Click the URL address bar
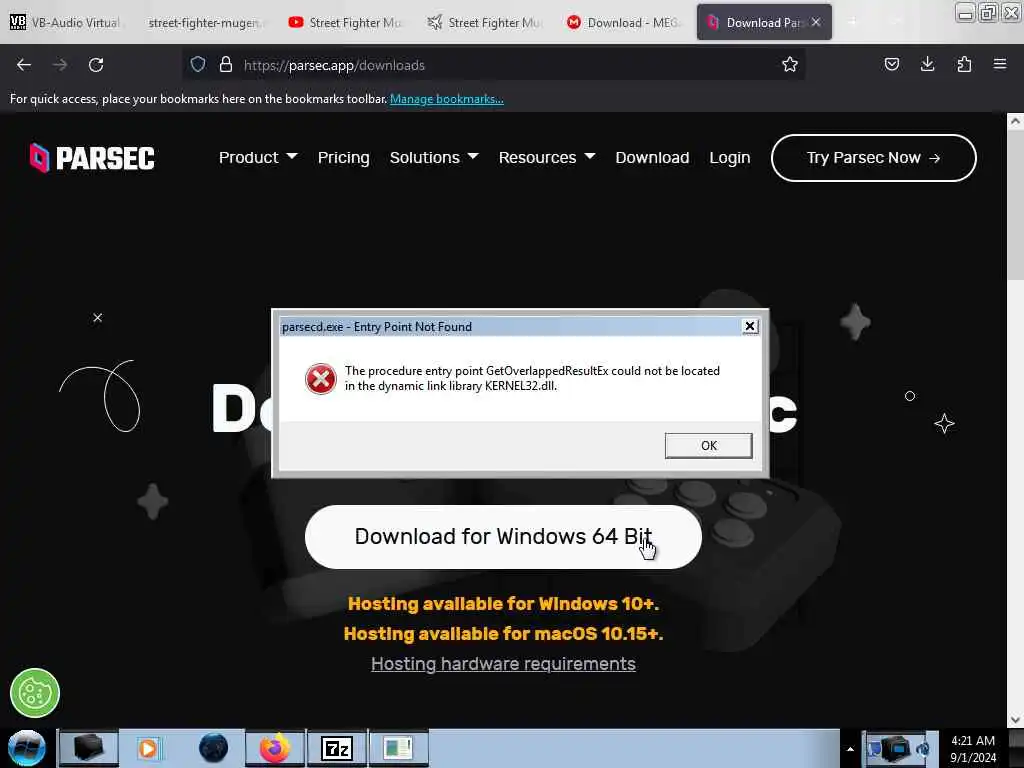This screenshot has height=768, width=1024. (496, 65)
